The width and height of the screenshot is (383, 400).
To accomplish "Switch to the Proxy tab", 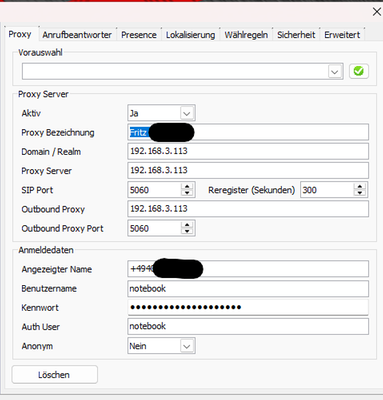I will click(20, 34).
